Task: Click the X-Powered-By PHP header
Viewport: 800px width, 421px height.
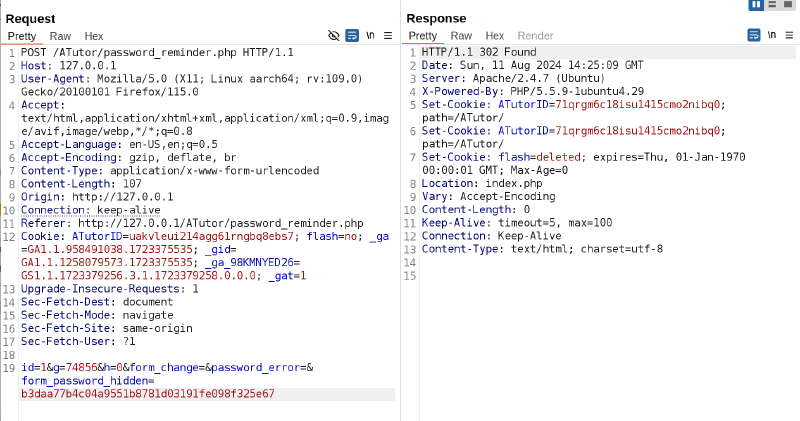Action: [x=533, y=92]
